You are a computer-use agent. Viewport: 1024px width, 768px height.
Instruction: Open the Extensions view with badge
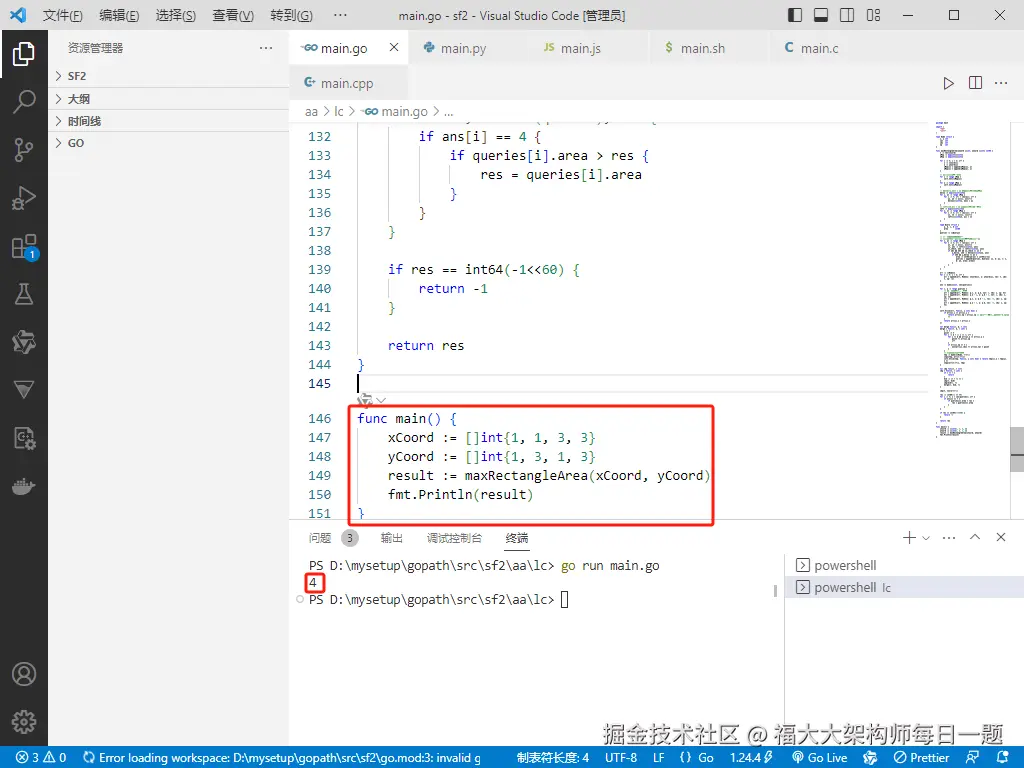[x=25, y=247]
